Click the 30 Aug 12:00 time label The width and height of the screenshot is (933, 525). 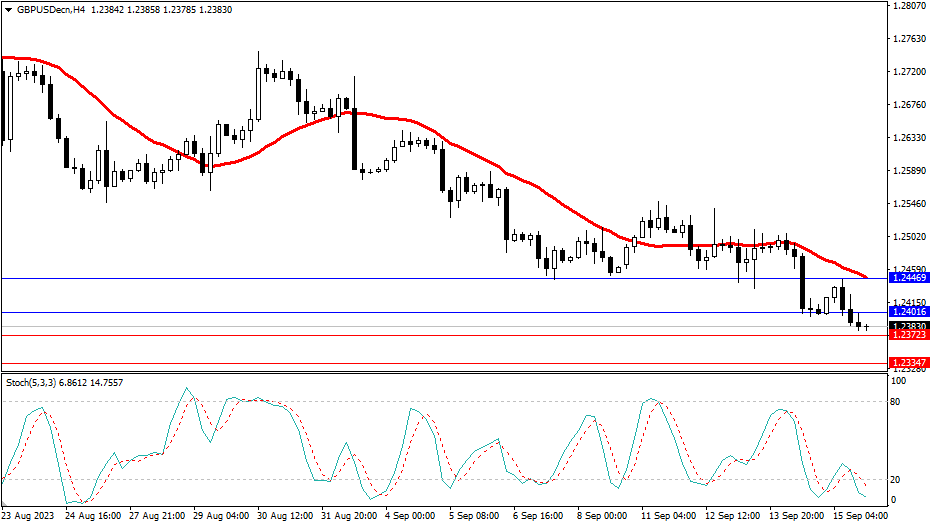point(285,516)
